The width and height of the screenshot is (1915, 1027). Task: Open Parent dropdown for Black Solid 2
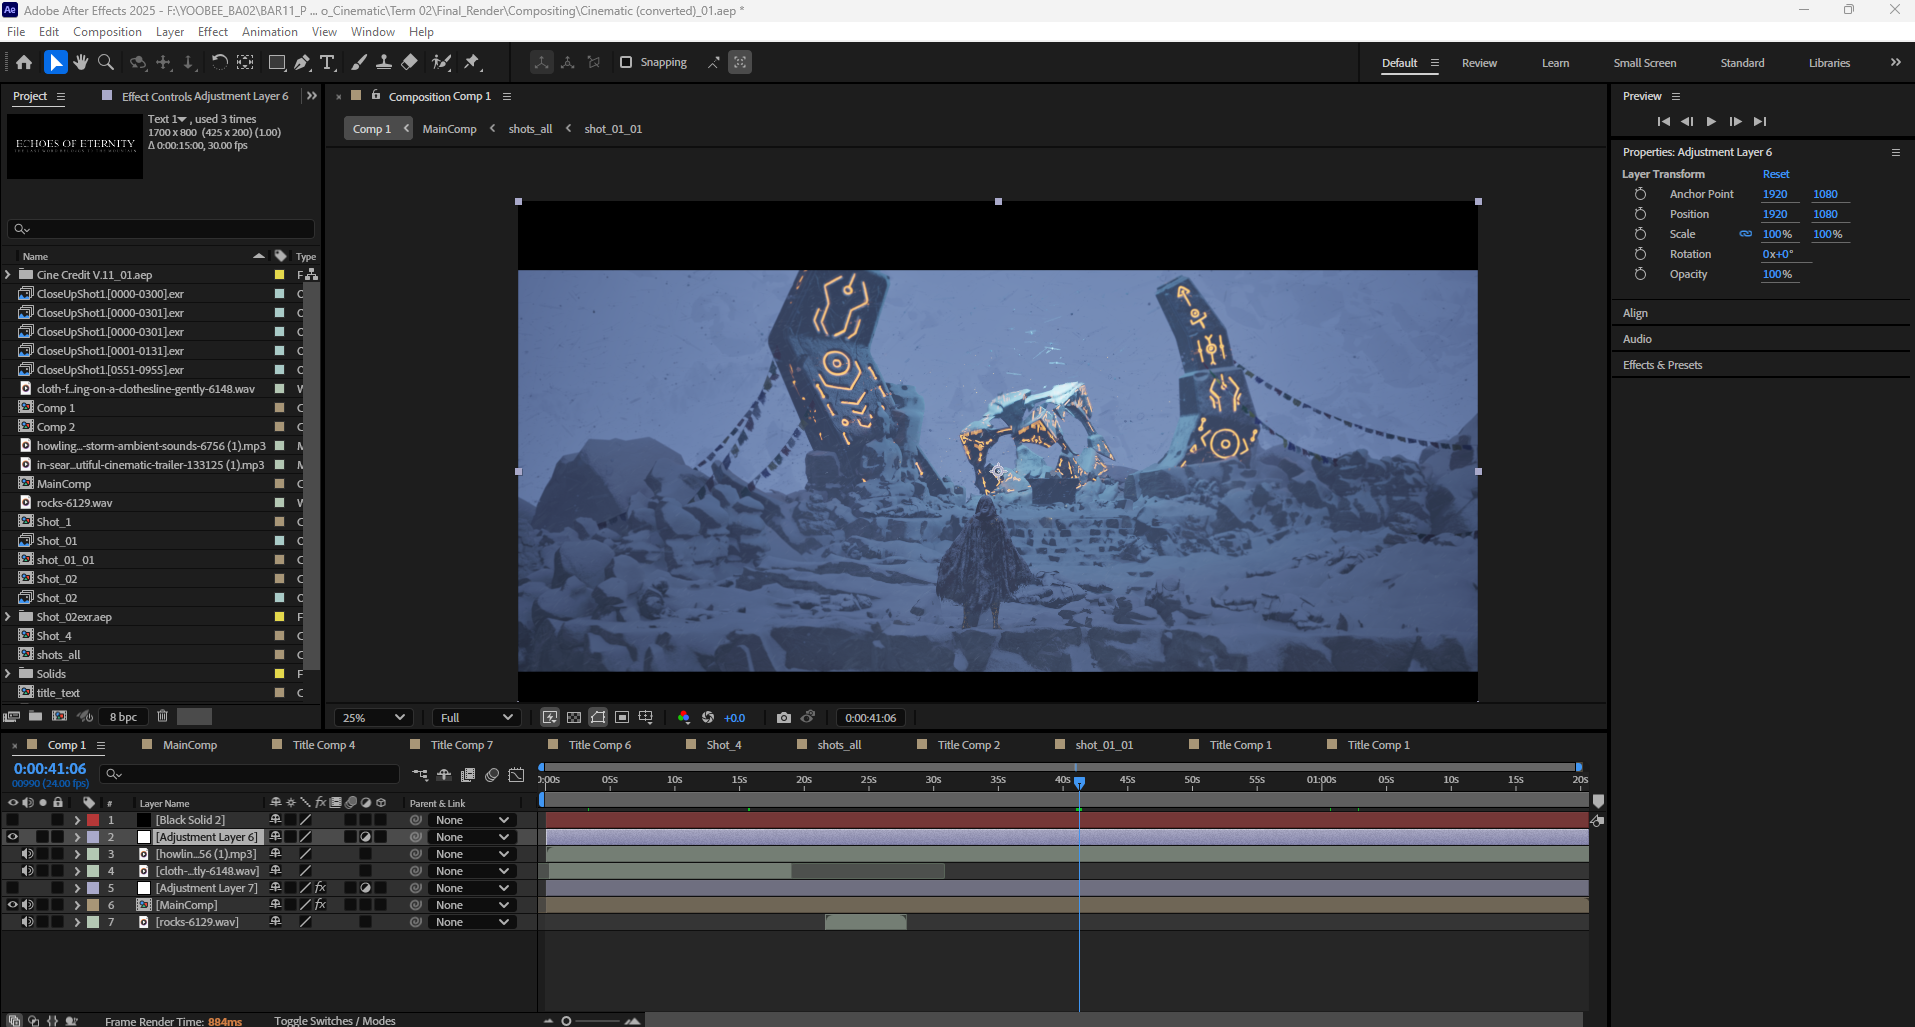pyautogui.click(x=472, y=820)
